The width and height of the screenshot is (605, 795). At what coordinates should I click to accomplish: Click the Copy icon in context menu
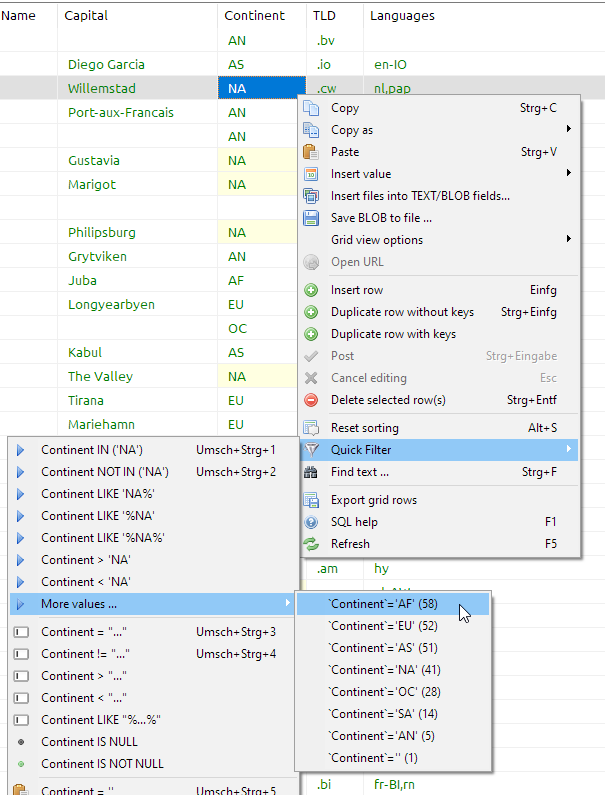click(311, 108)
